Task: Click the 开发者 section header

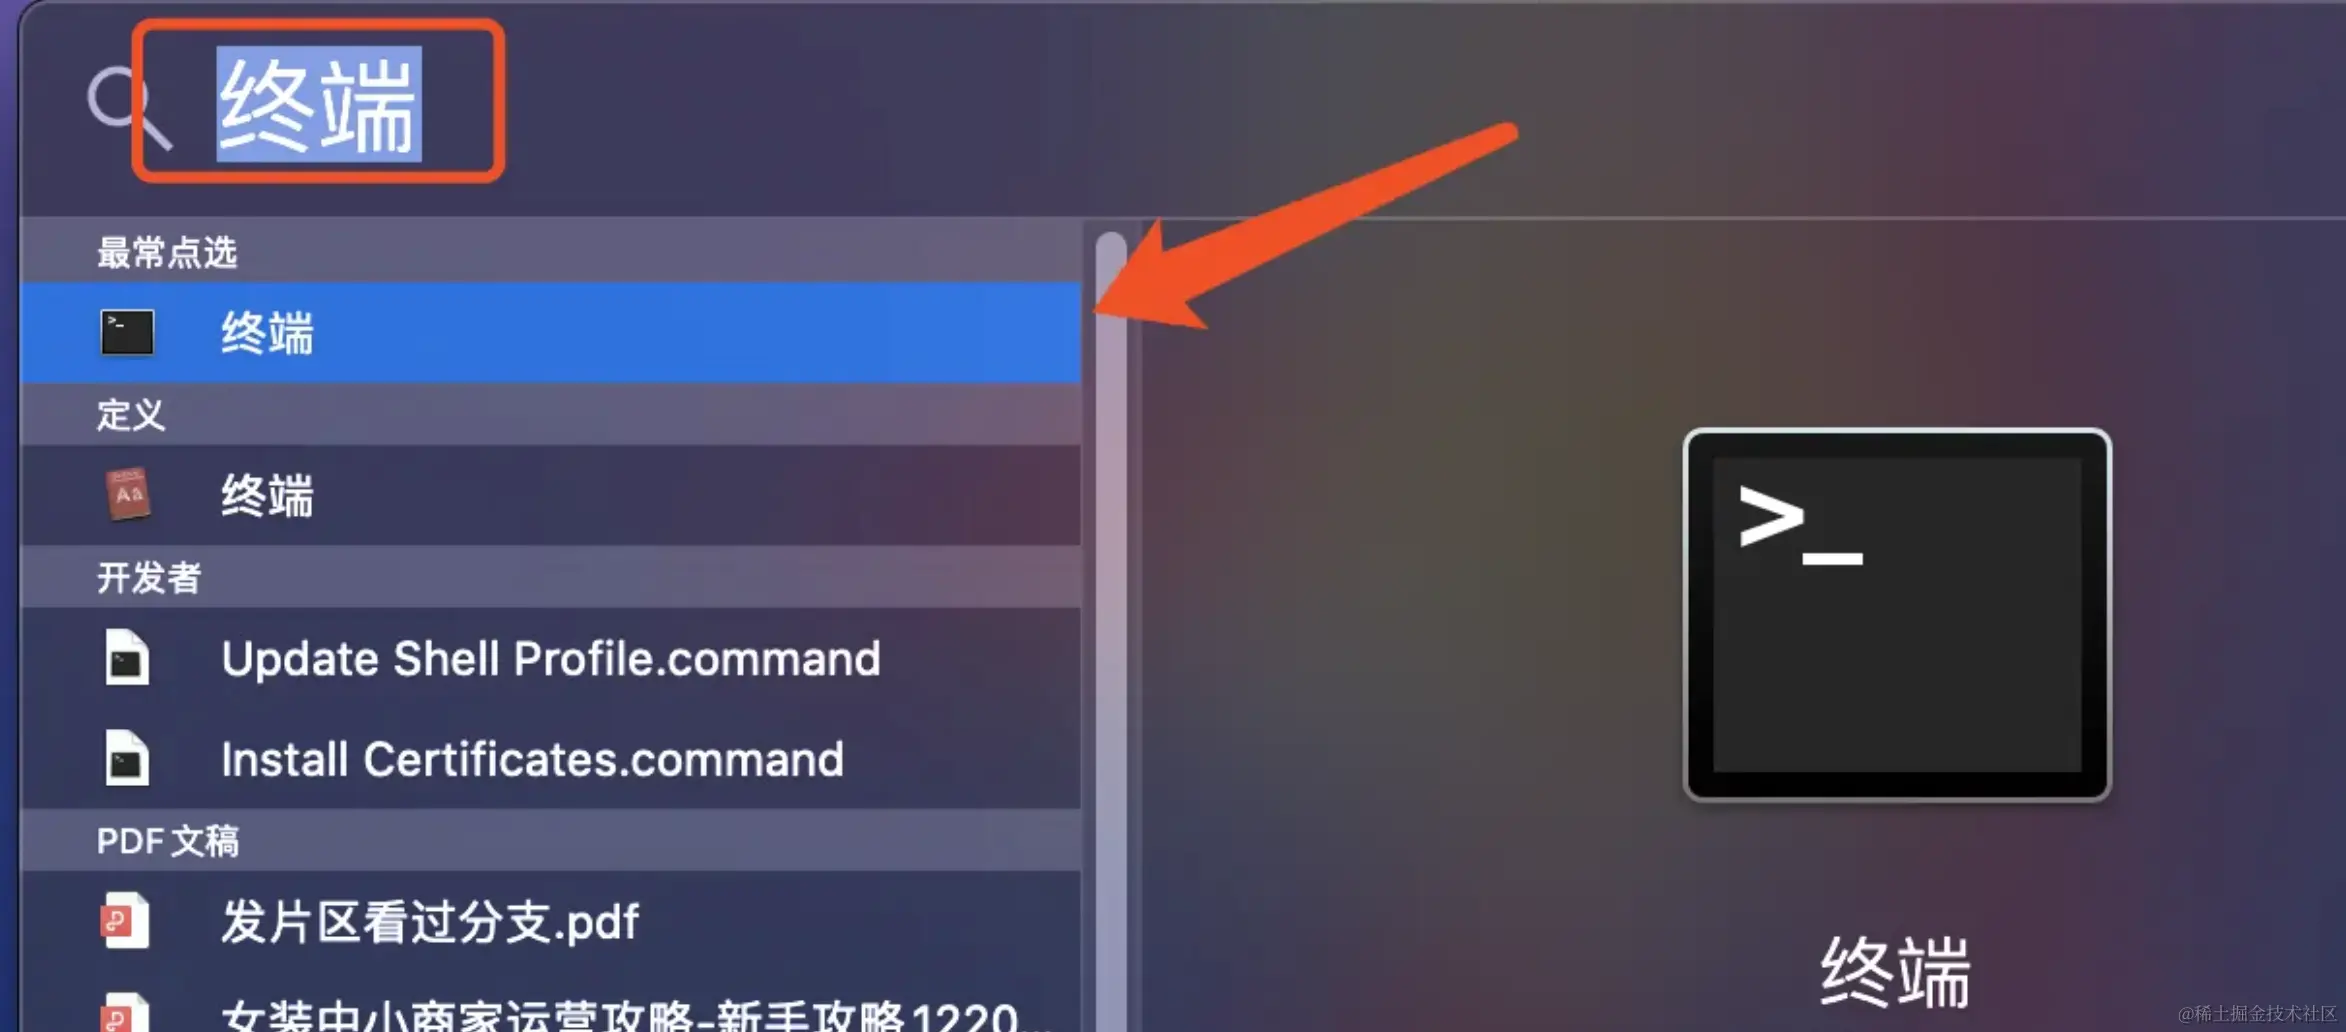Action: [x=149, y=577]
